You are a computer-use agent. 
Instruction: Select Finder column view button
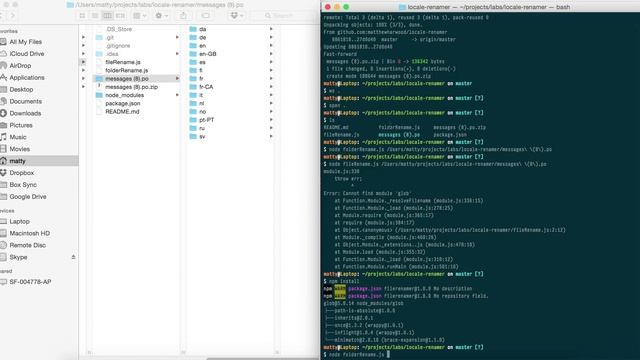107,16
